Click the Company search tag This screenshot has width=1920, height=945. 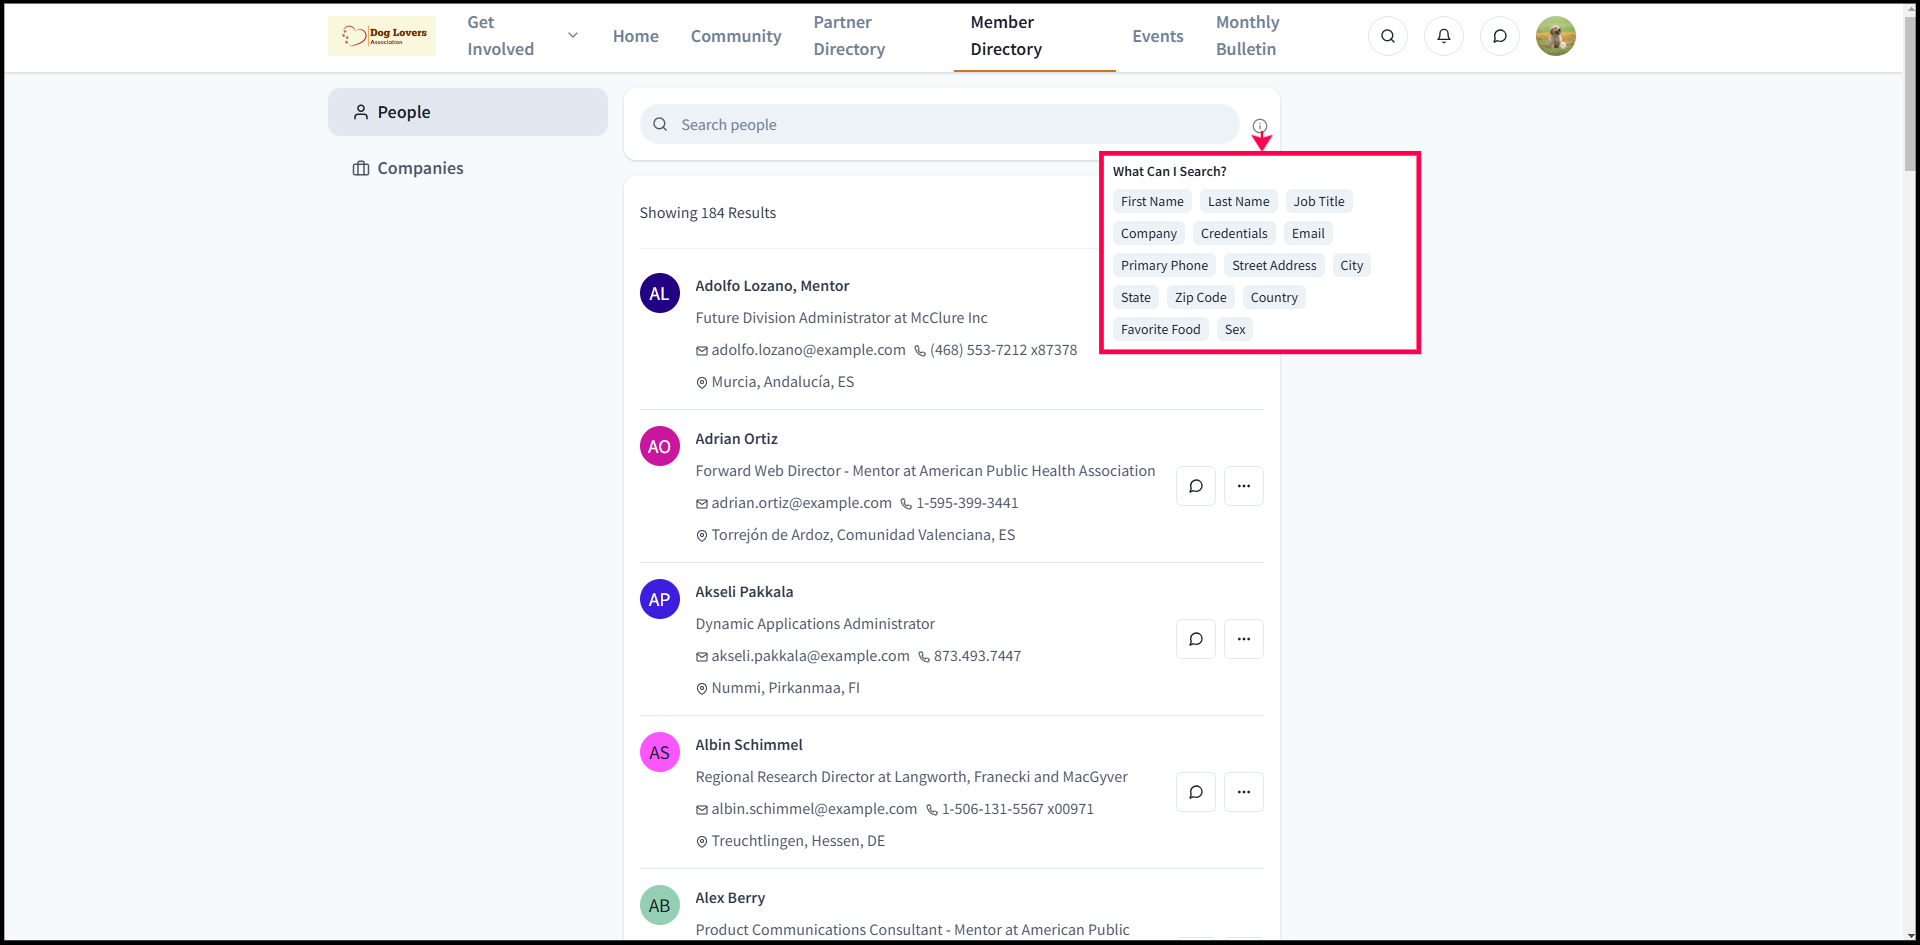(1149, 233)
